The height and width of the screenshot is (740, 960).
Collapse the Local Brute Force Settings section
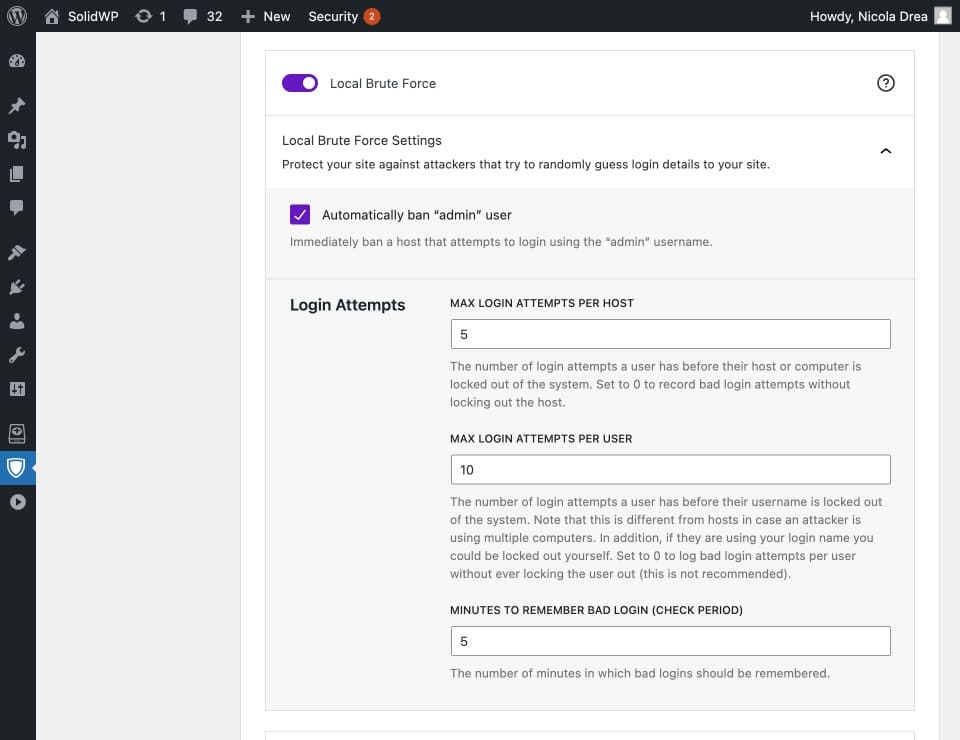click(x=885, y=151)
